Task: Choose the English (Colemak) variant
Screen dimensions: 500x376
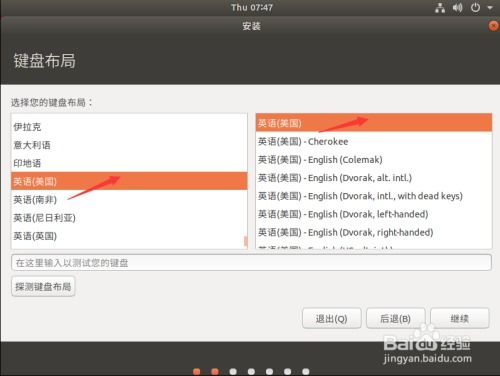Action: (x=374, y=160)
